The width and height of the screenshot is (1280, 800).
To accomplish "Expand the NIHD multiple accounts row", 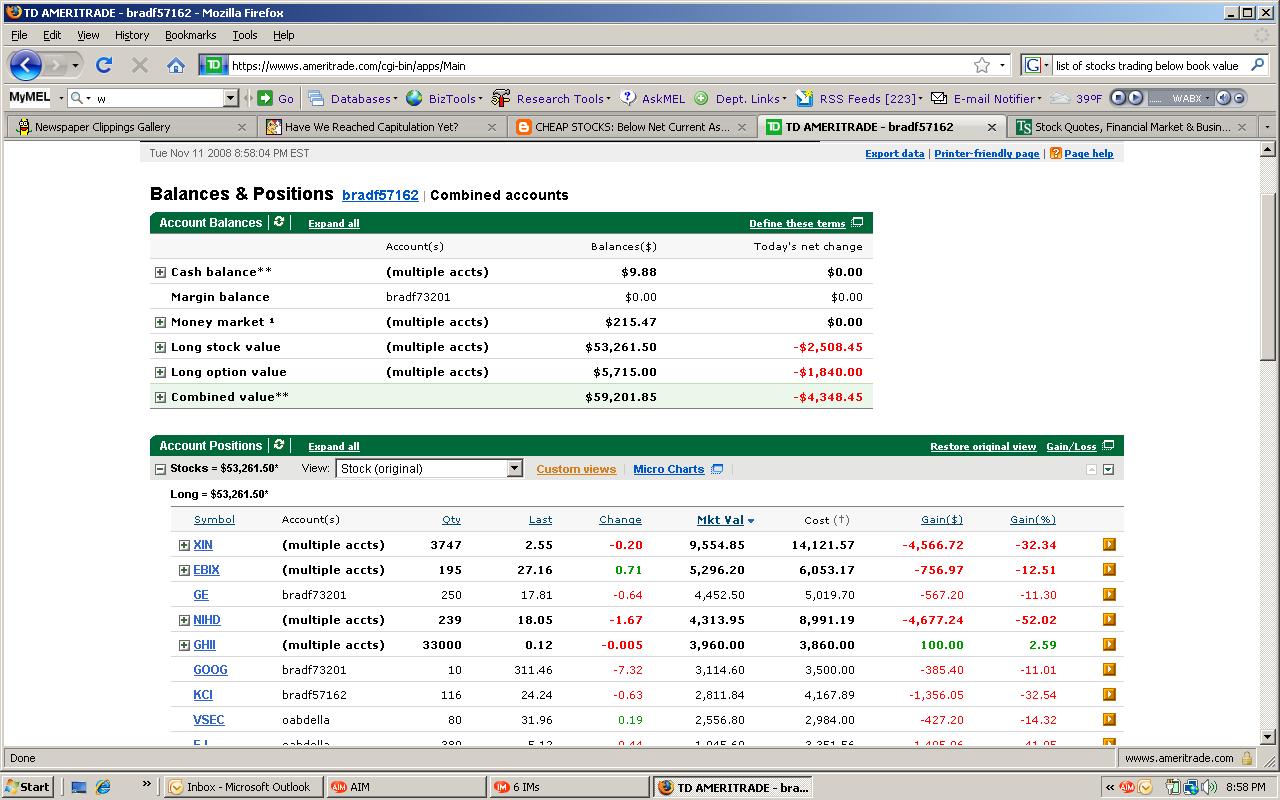I will click(x=184, y=620).
